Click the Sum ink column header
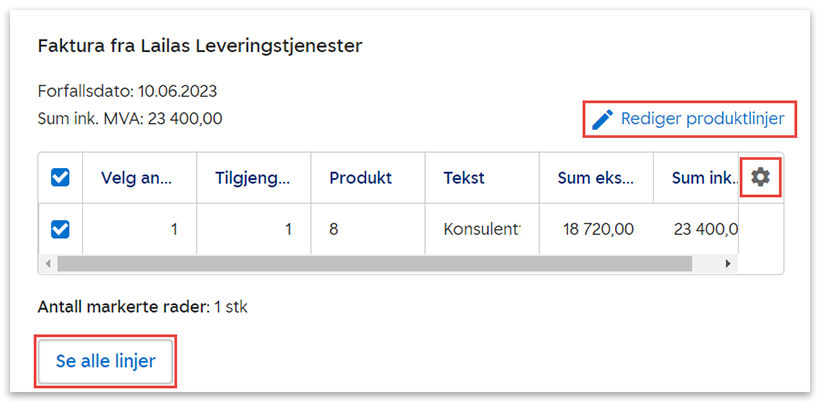 (x=702, y=178)
